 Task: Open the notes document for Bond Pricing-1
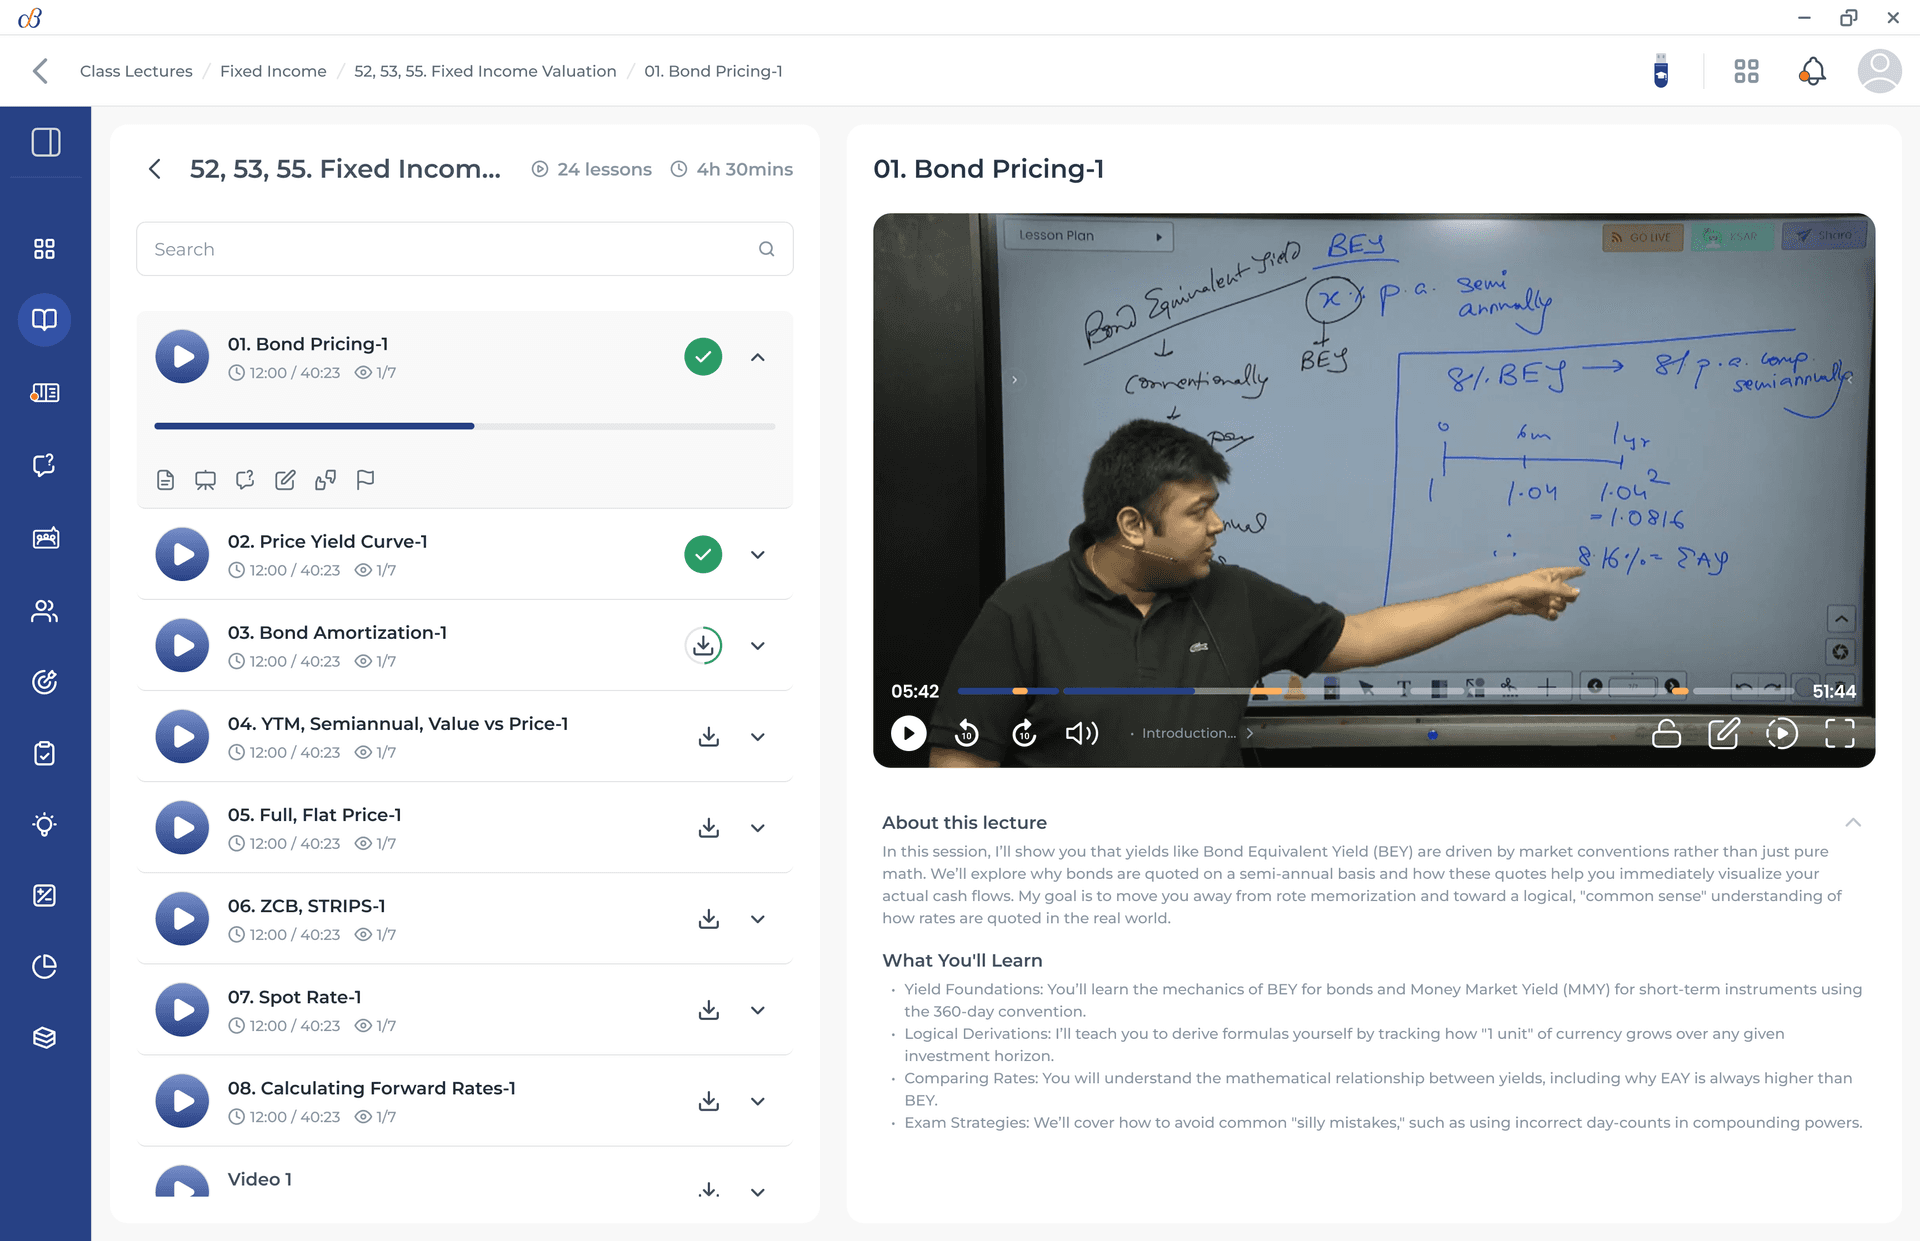click(165, 480)
